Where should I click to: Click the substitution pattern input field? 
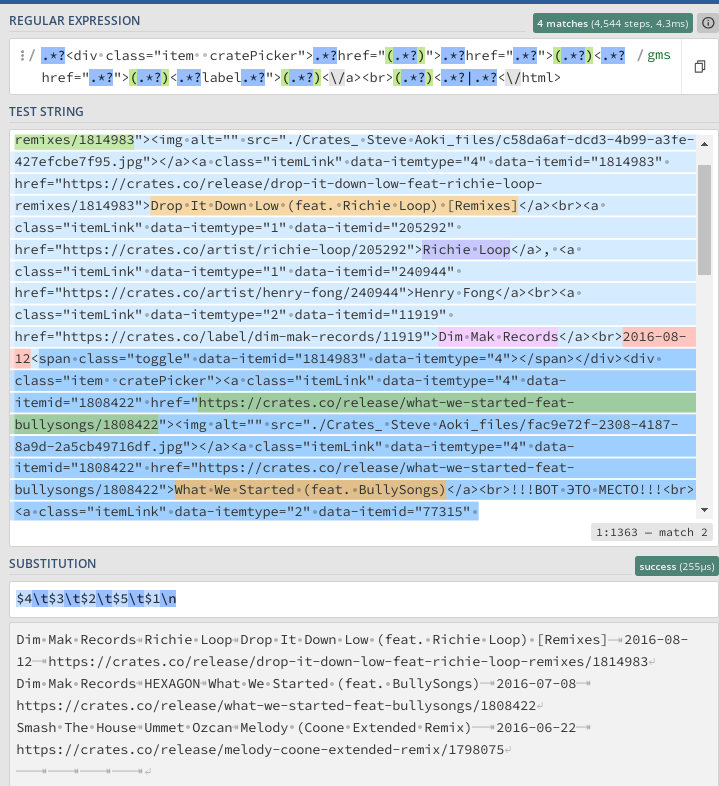pos(364,599)
